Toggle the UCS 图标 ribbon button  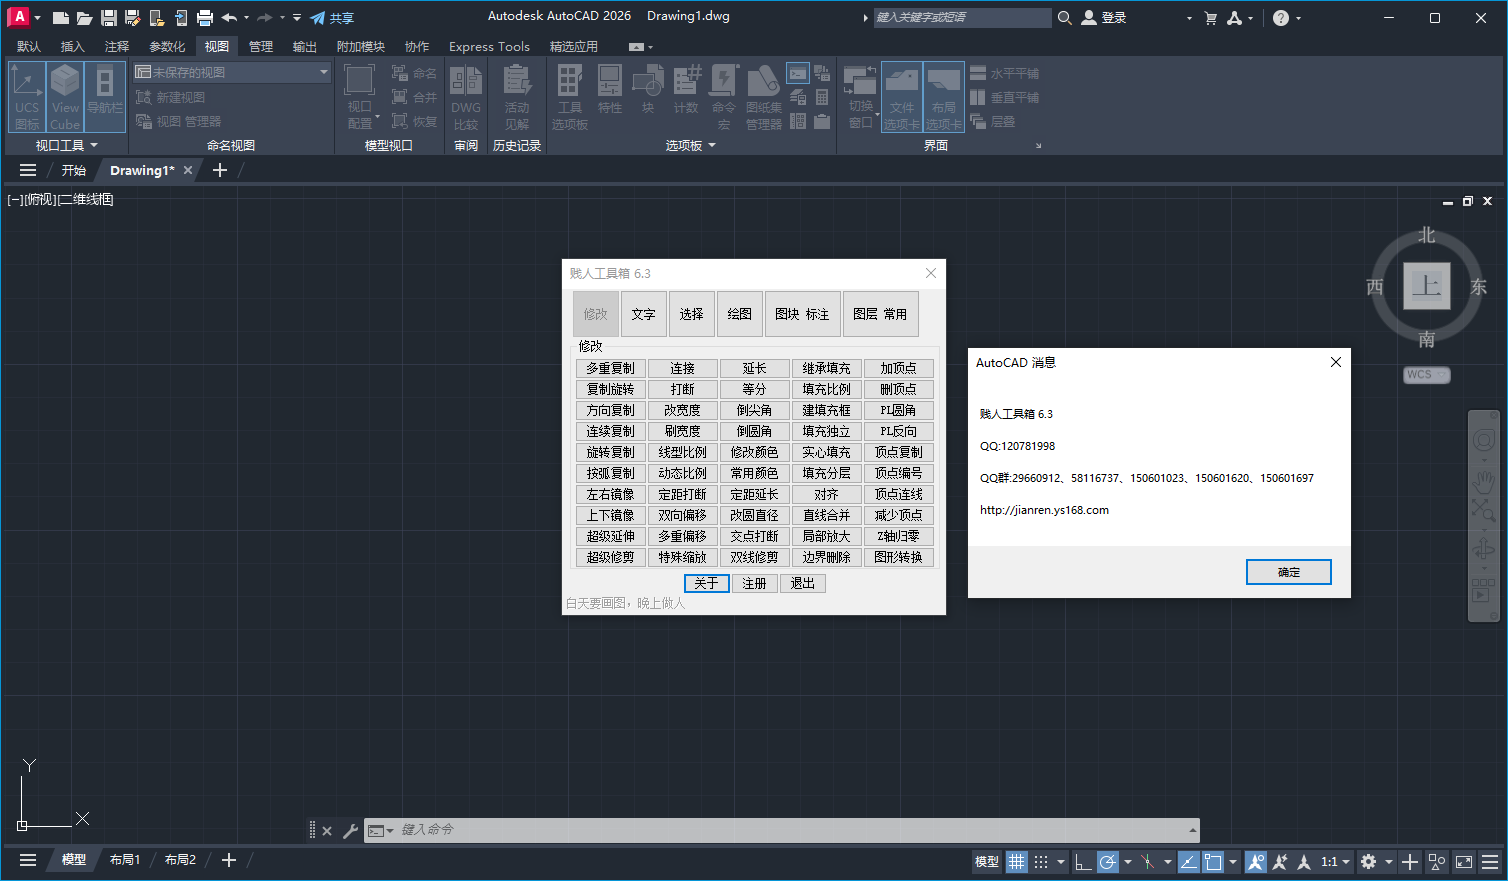click(x=27, y=97)
